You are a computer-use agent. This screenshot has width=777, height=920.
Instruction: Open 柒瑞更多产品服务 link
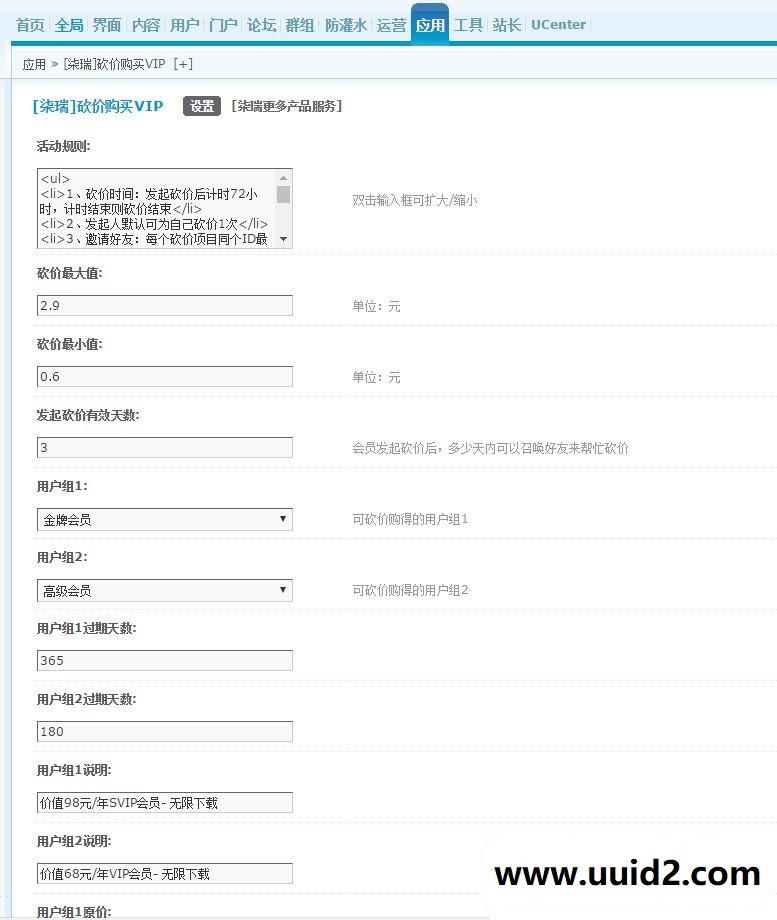click(287, 106)
